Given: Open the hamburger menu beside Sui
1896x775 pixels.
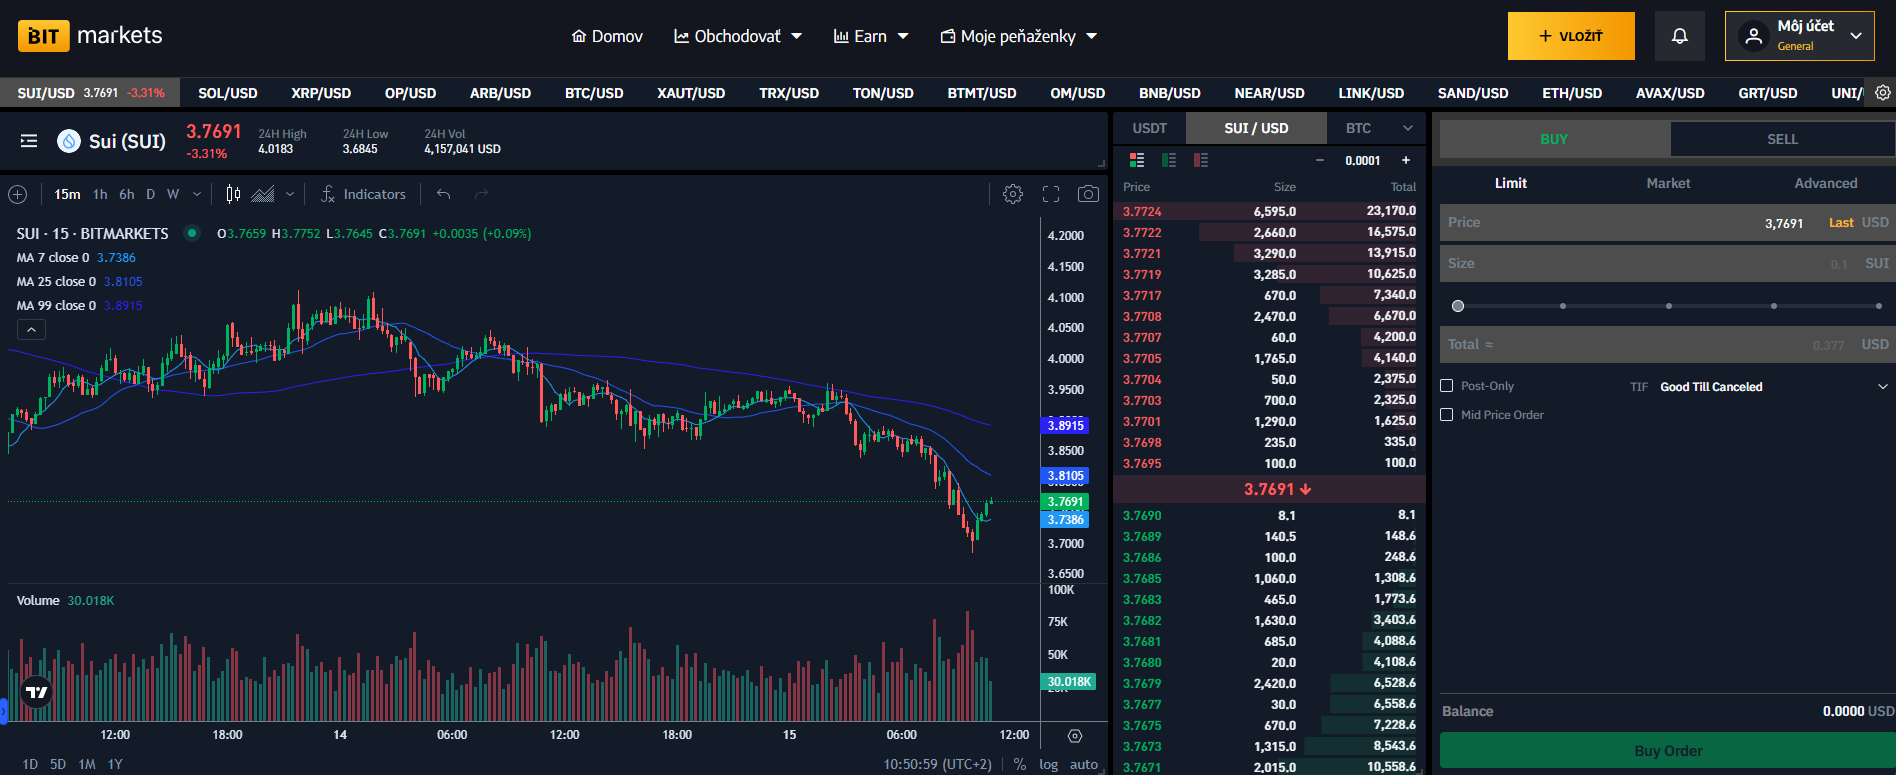Looking at the screenshot, I should tap(29, 141).
